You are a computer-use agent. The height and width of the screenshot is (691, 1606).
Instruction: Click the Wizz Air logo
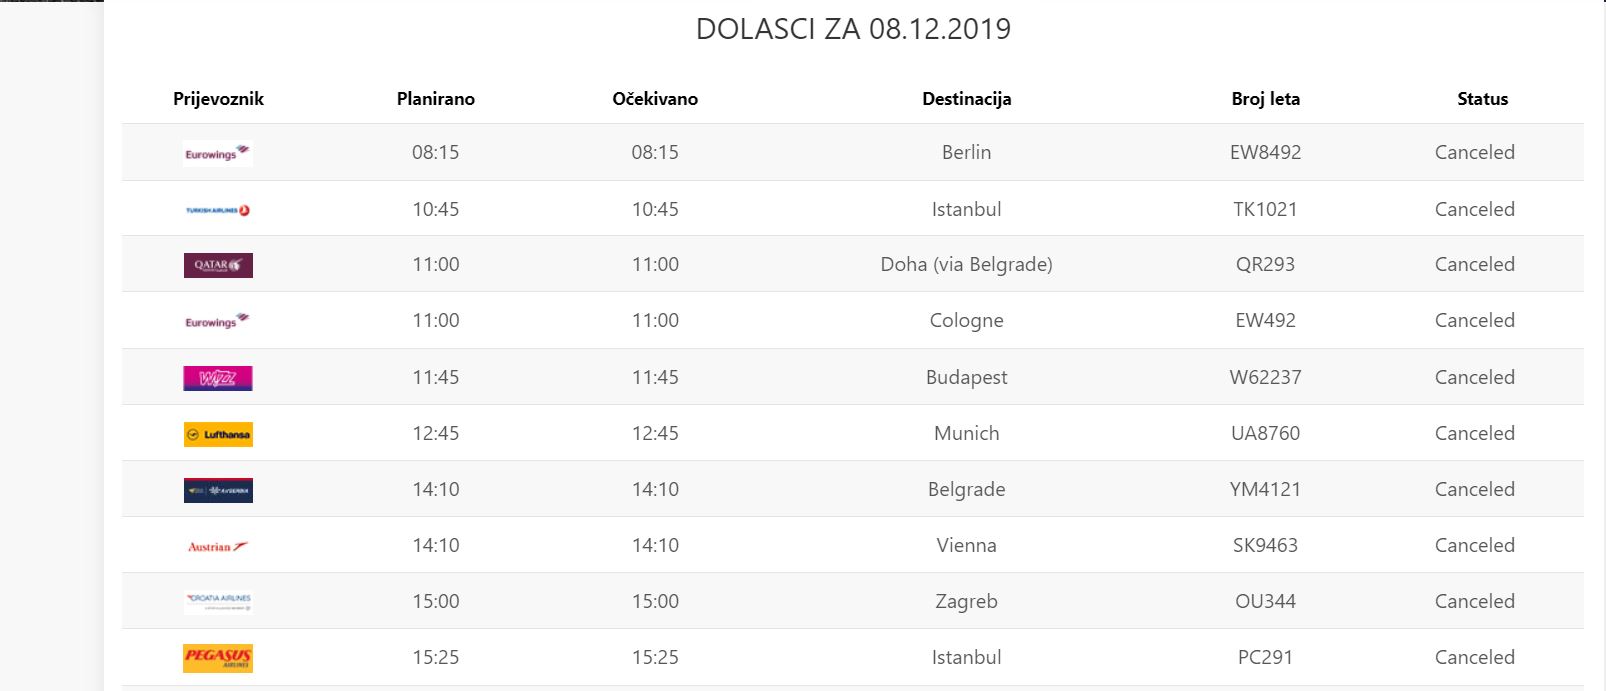coord(218,378)
